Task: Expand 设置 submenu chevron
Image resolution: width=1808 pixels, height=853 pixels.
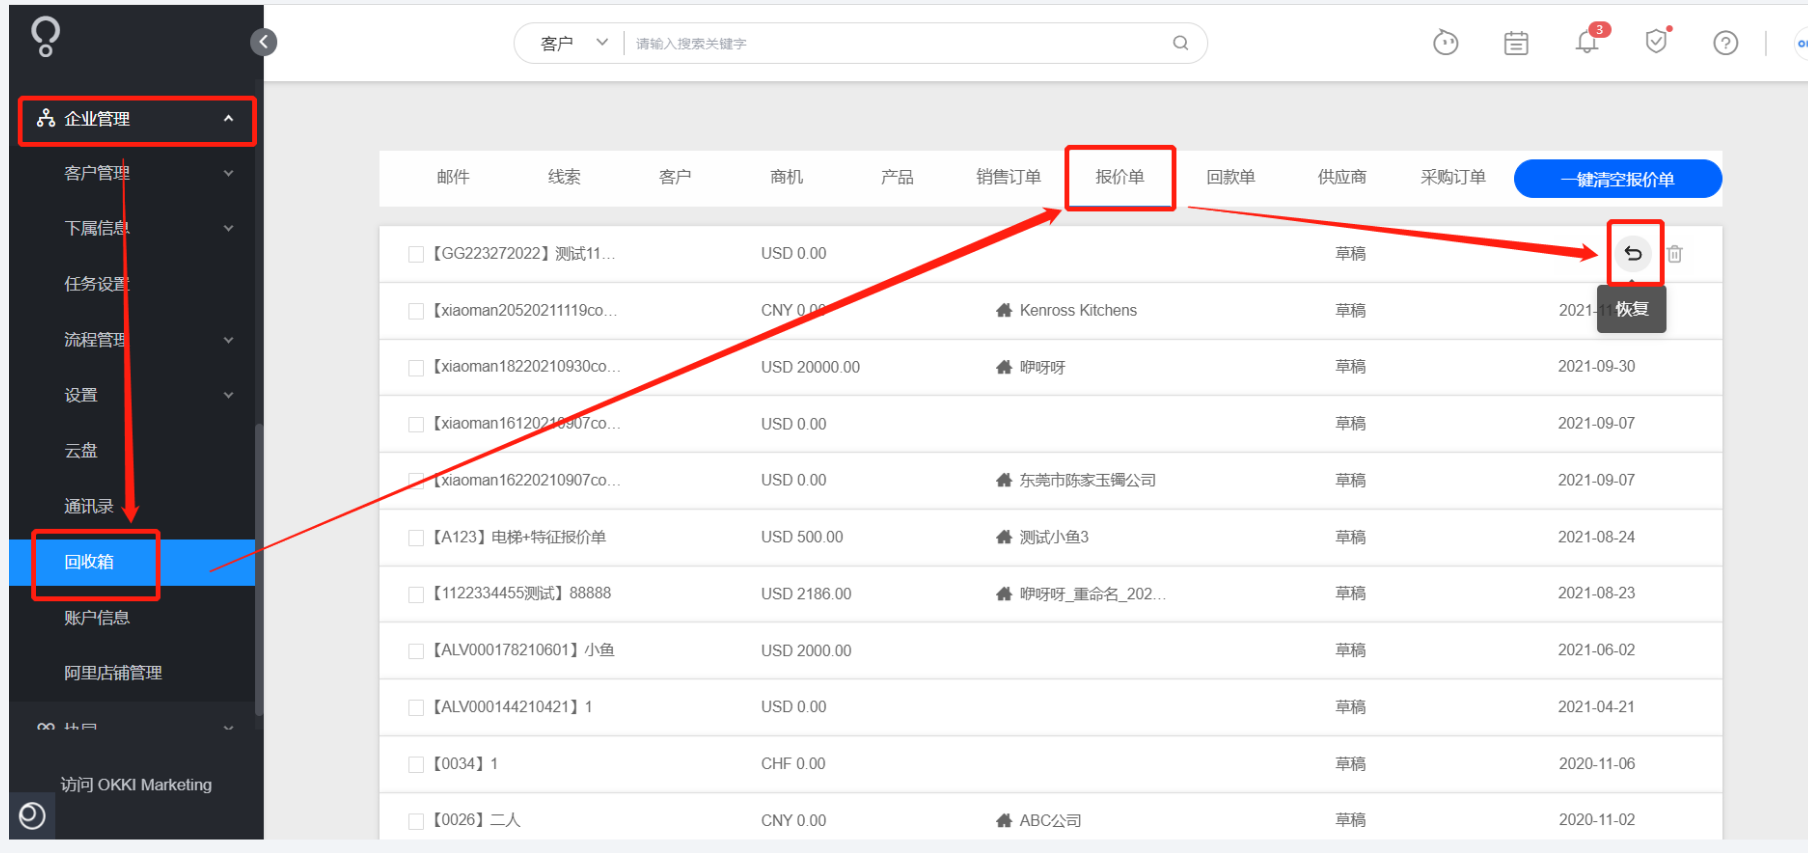Action: (x=228, y=395)
